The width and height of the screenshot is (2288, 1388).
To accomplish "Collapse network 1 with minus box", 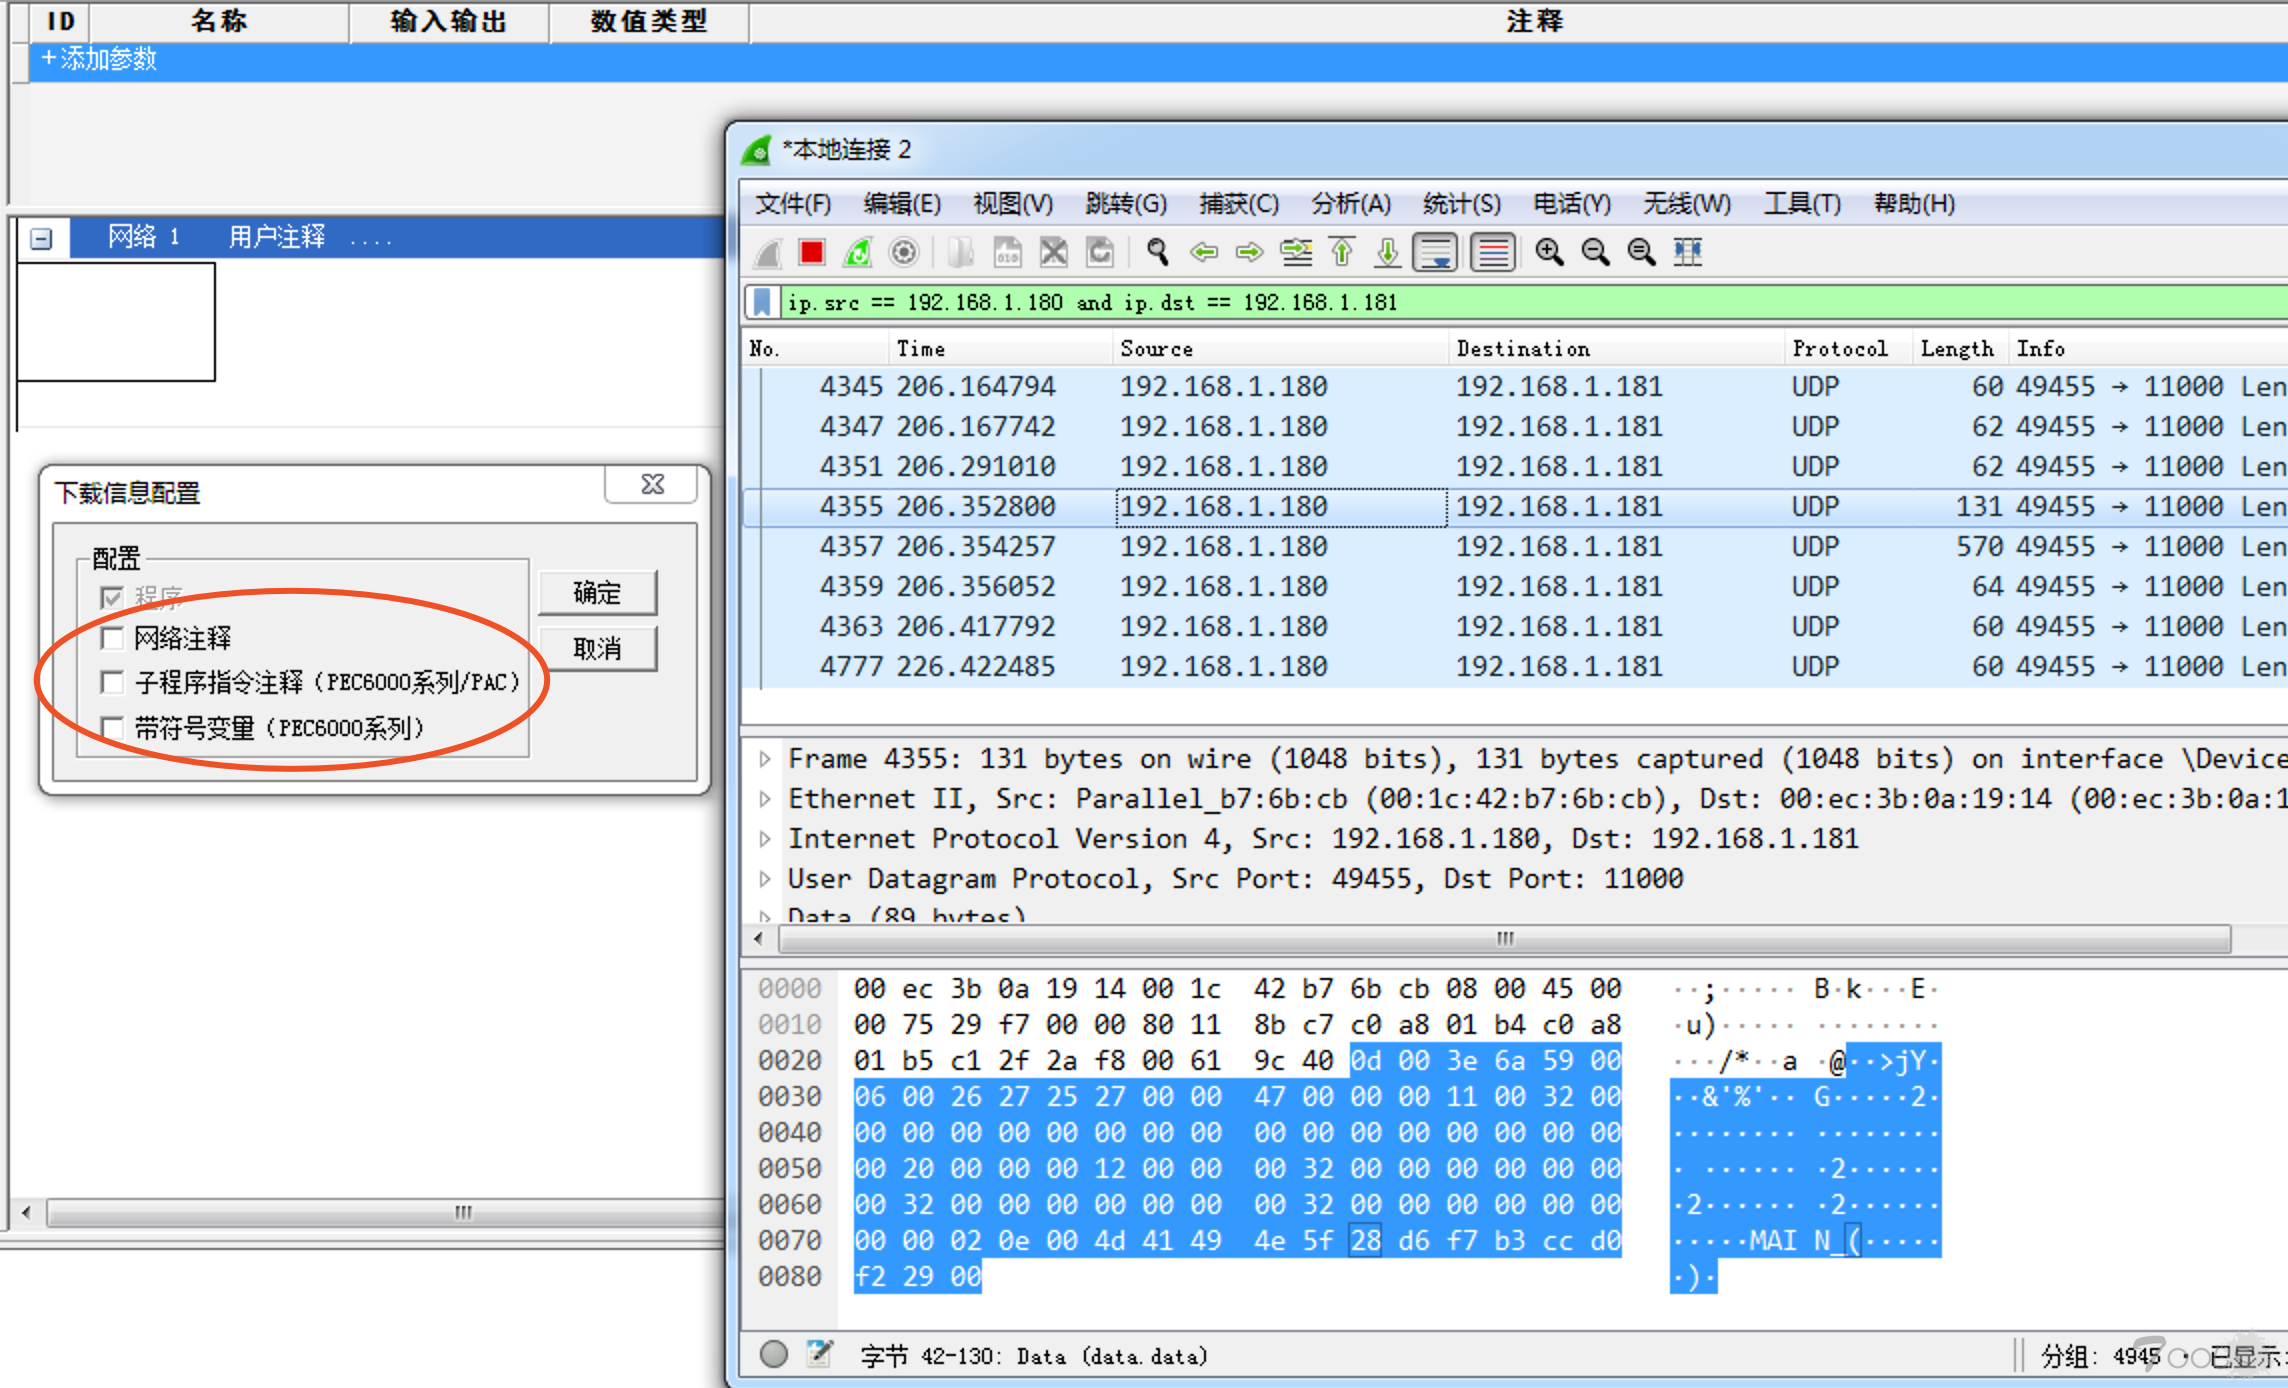I will [41, 238].
